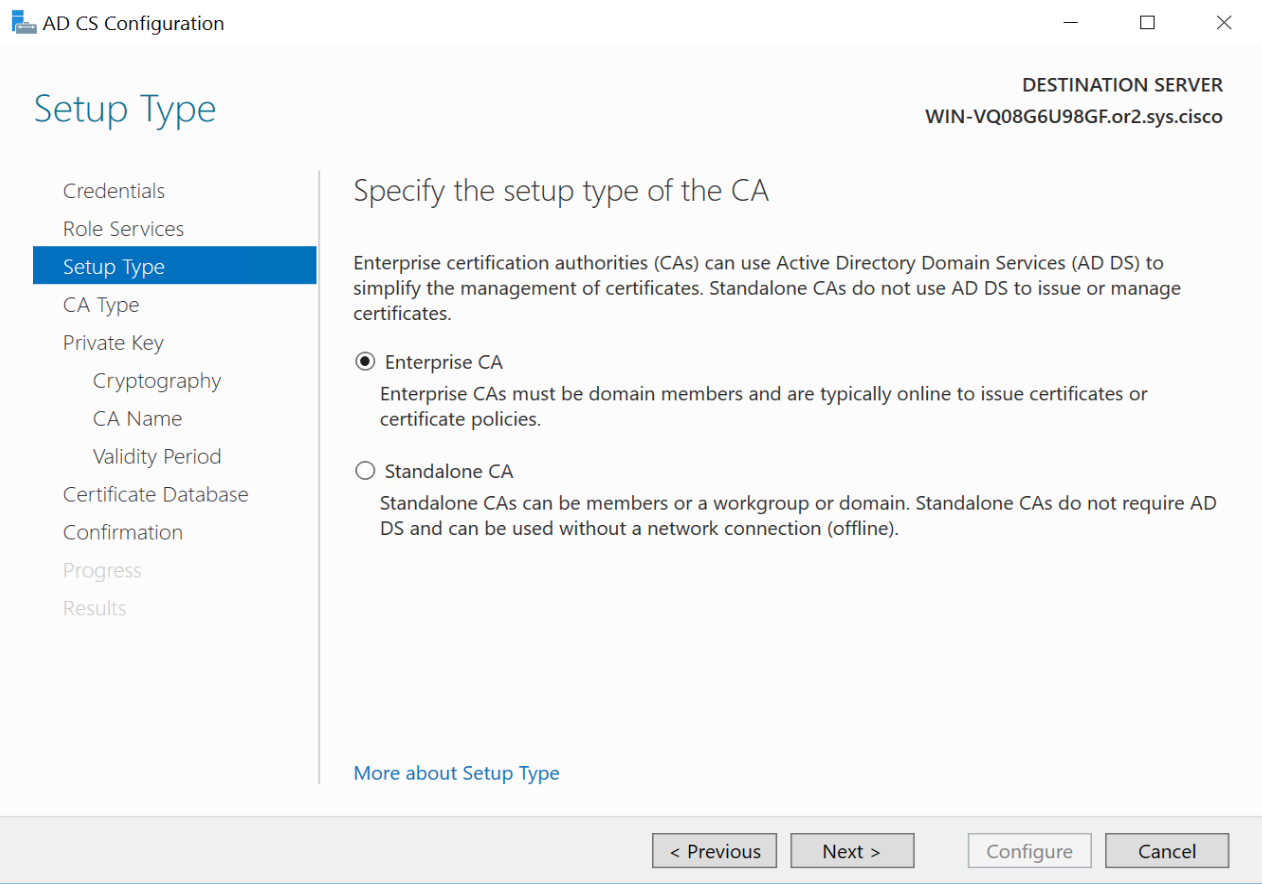
Task: Click the greyed-out Configure button
Action: pos(1029,851)
